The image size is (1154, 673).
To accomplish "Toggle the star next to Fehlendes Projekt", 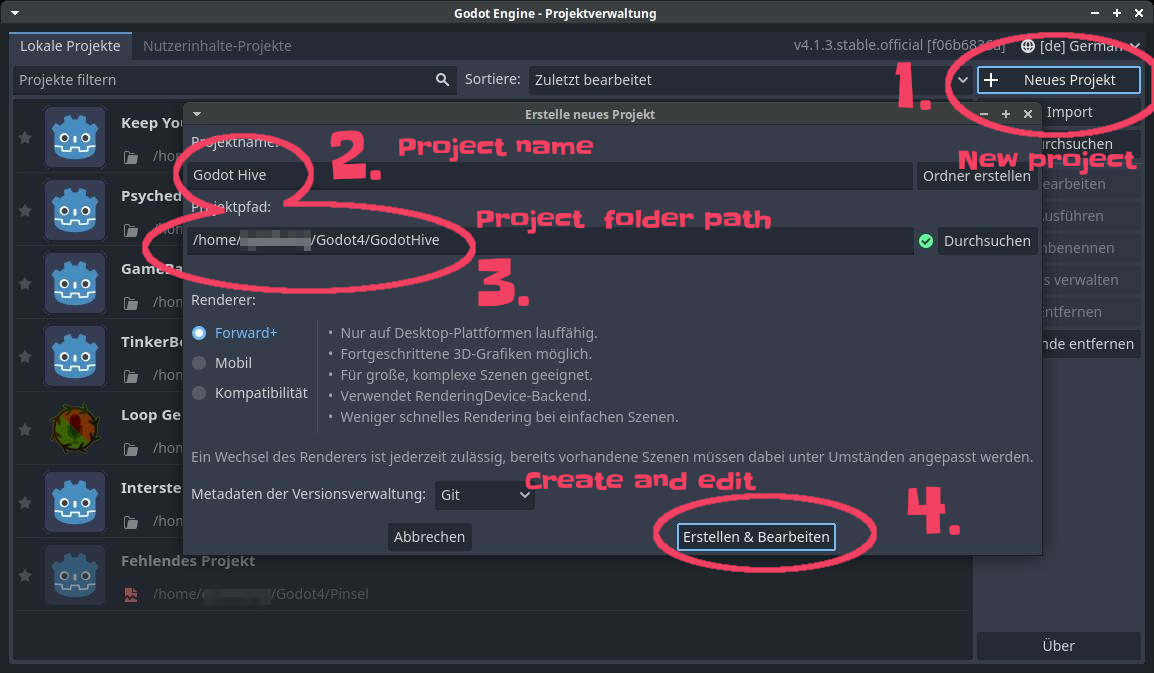I will pos(25,575).
